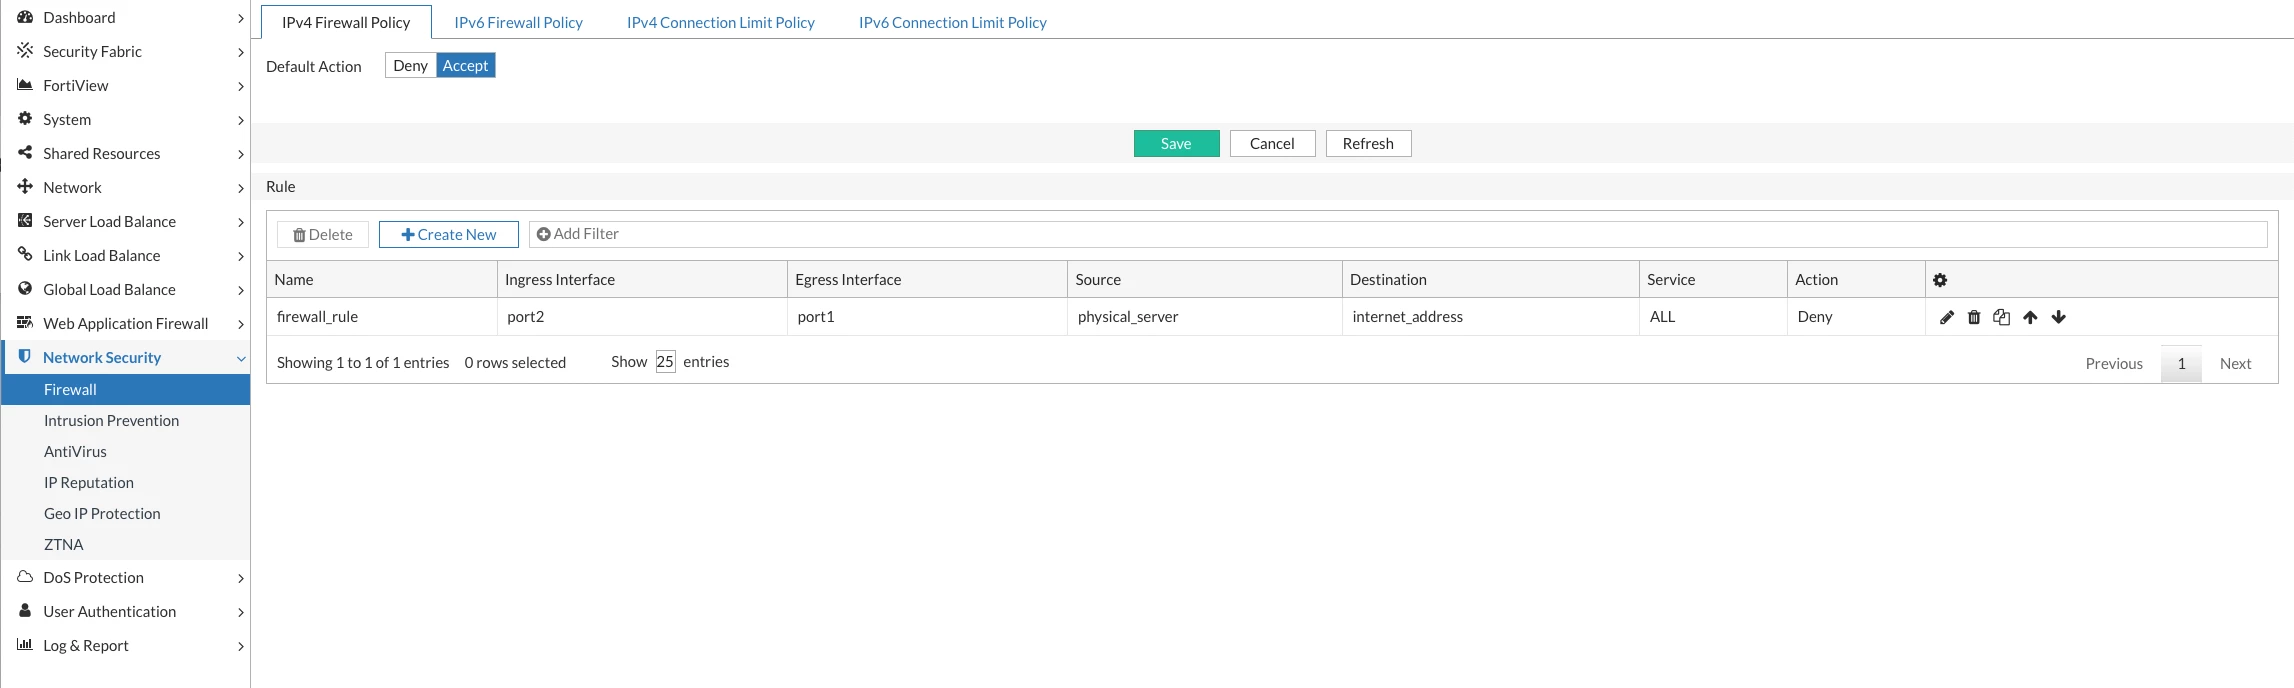Expand the Network menu chevron

241,188
